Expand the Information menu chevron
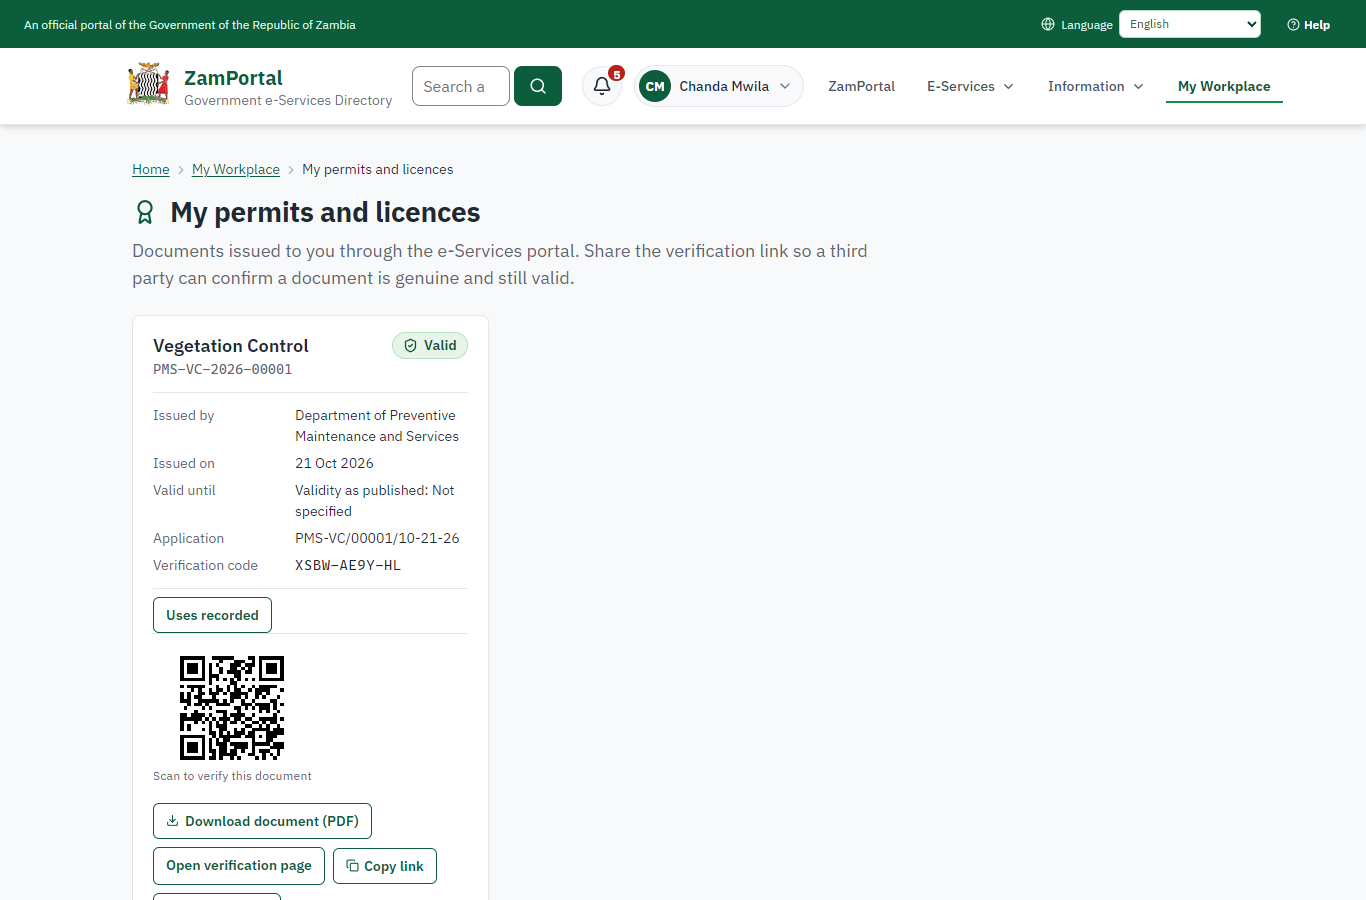Screen dimensions: 1366x900 1138,86
